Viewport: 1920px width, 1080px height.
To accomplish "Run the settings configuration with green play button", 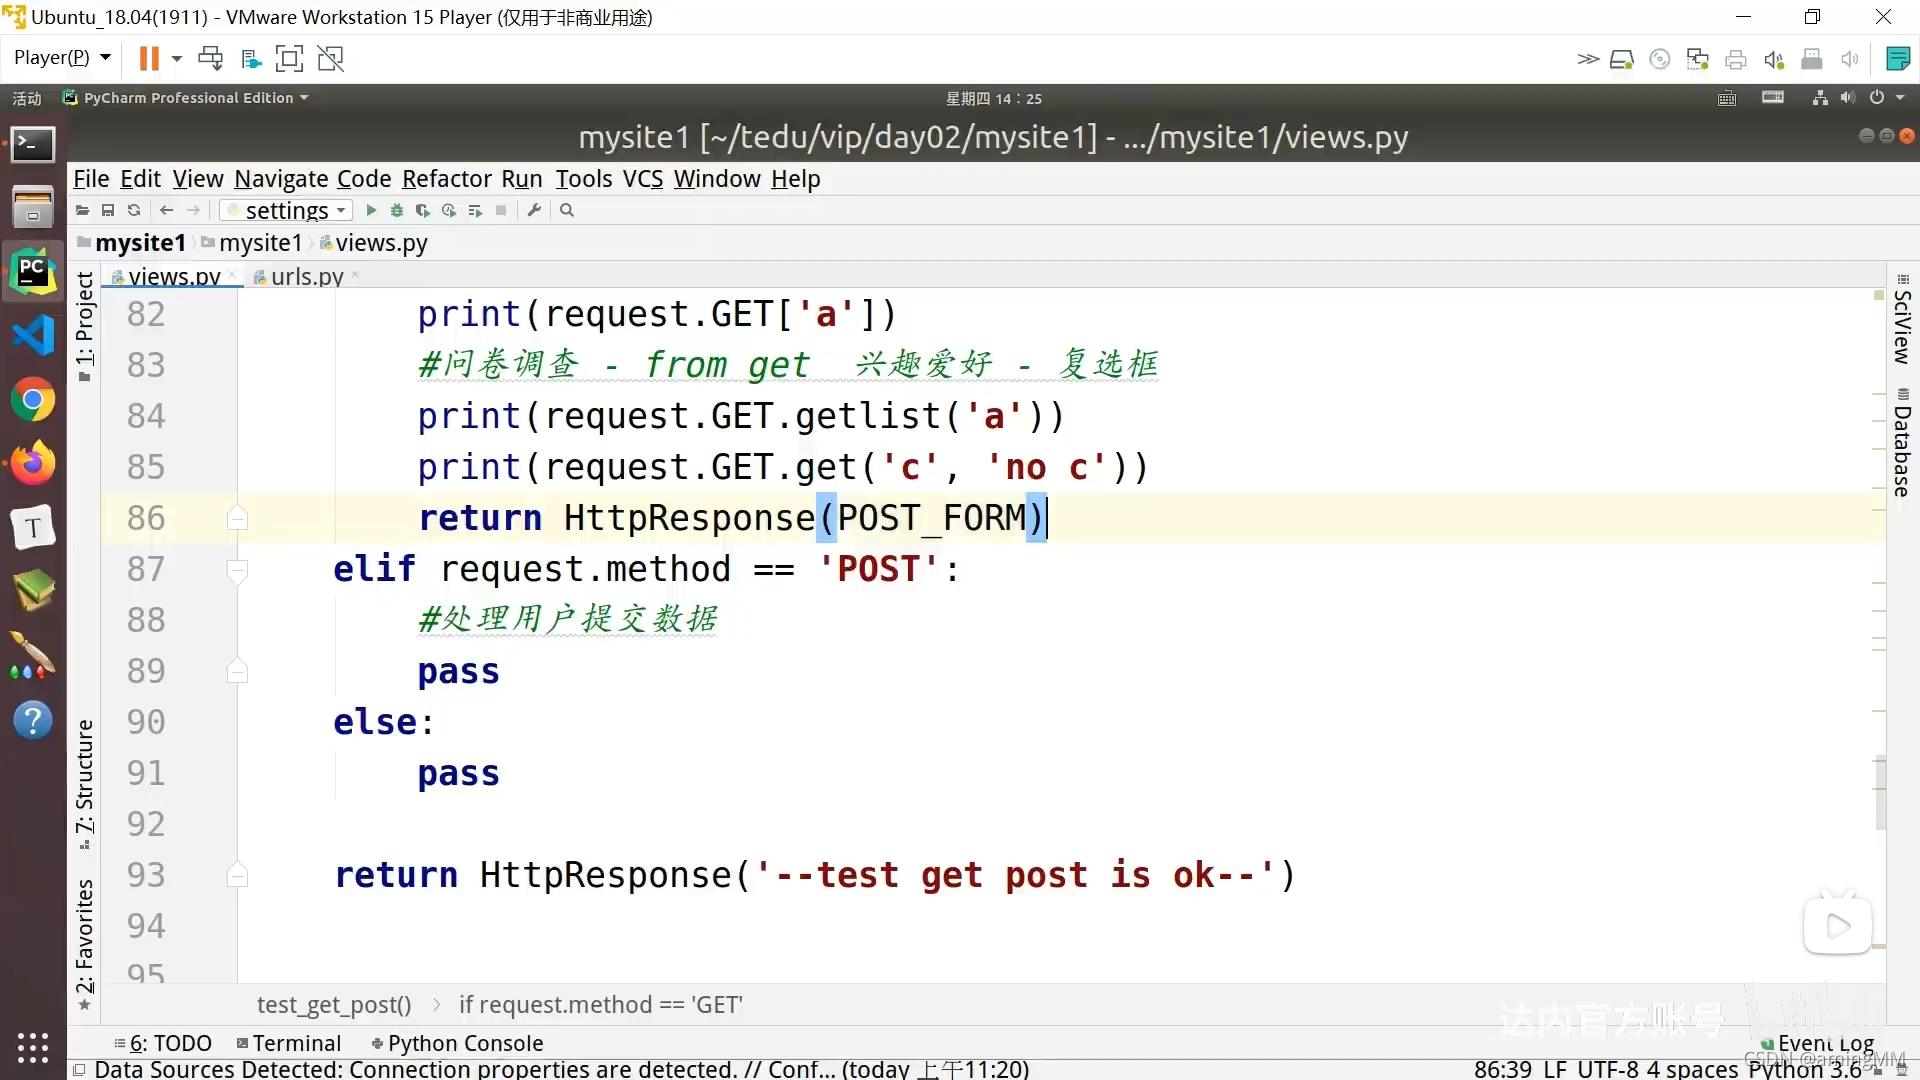I will coord(371,210).
